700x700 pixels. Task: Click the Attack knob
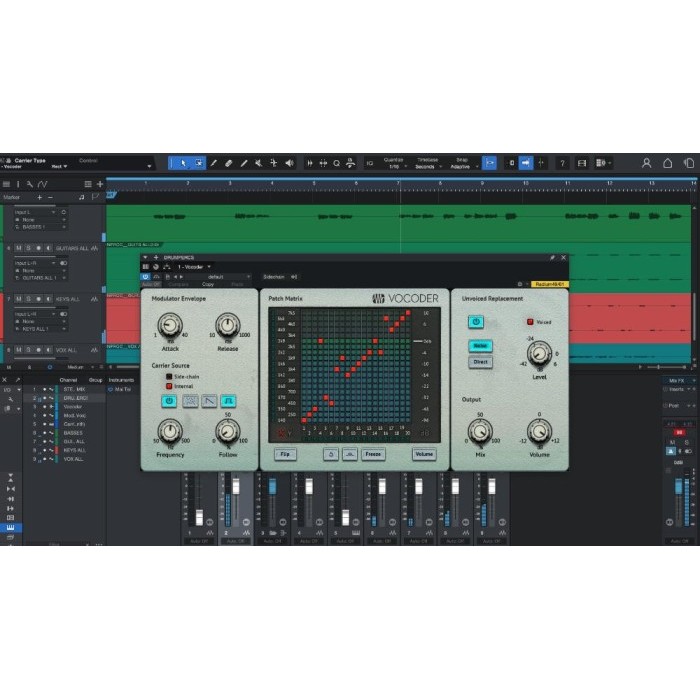point(170,325)
